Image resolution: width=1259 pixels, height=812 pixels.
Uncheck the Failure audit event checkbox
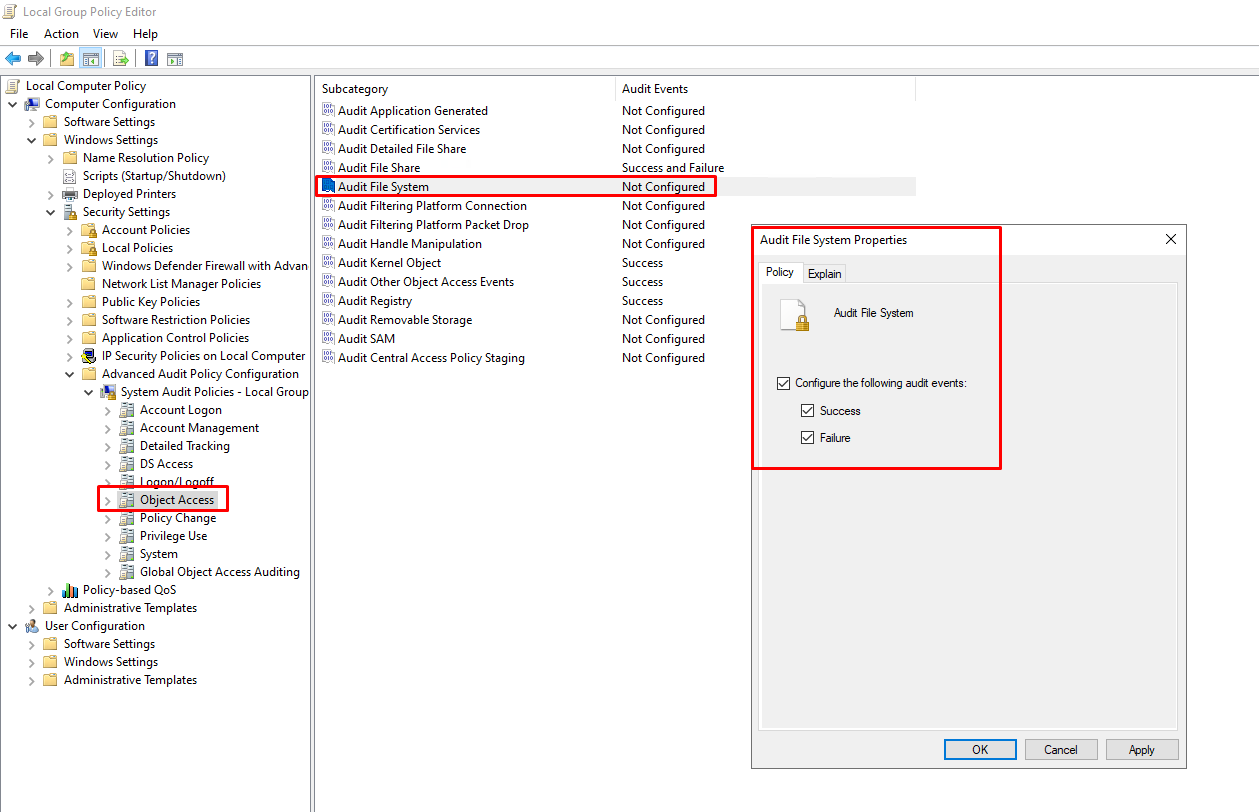(x=807, y=438)
